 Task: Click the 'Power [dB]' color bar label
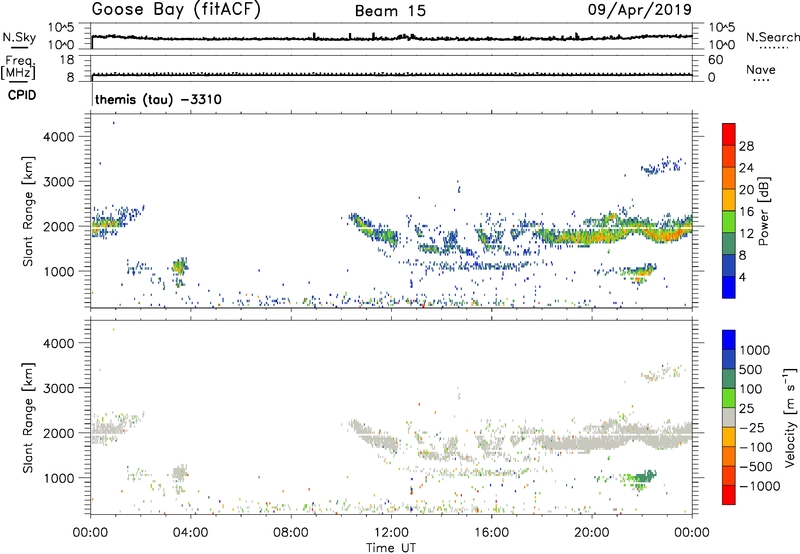763,211
